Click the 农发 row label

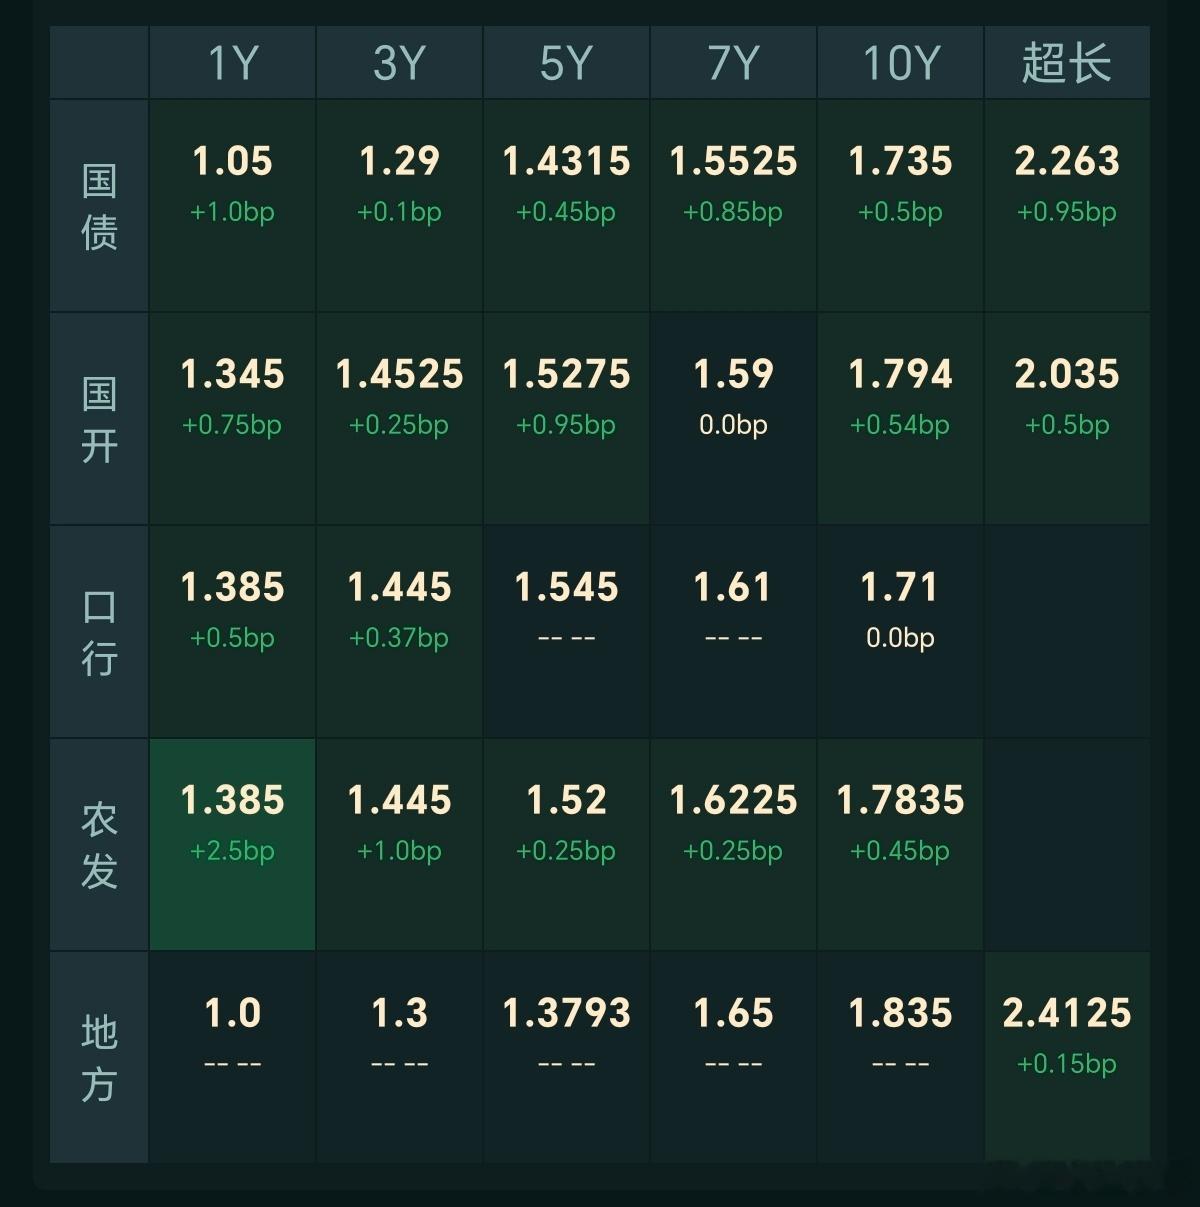pos(99,845)
